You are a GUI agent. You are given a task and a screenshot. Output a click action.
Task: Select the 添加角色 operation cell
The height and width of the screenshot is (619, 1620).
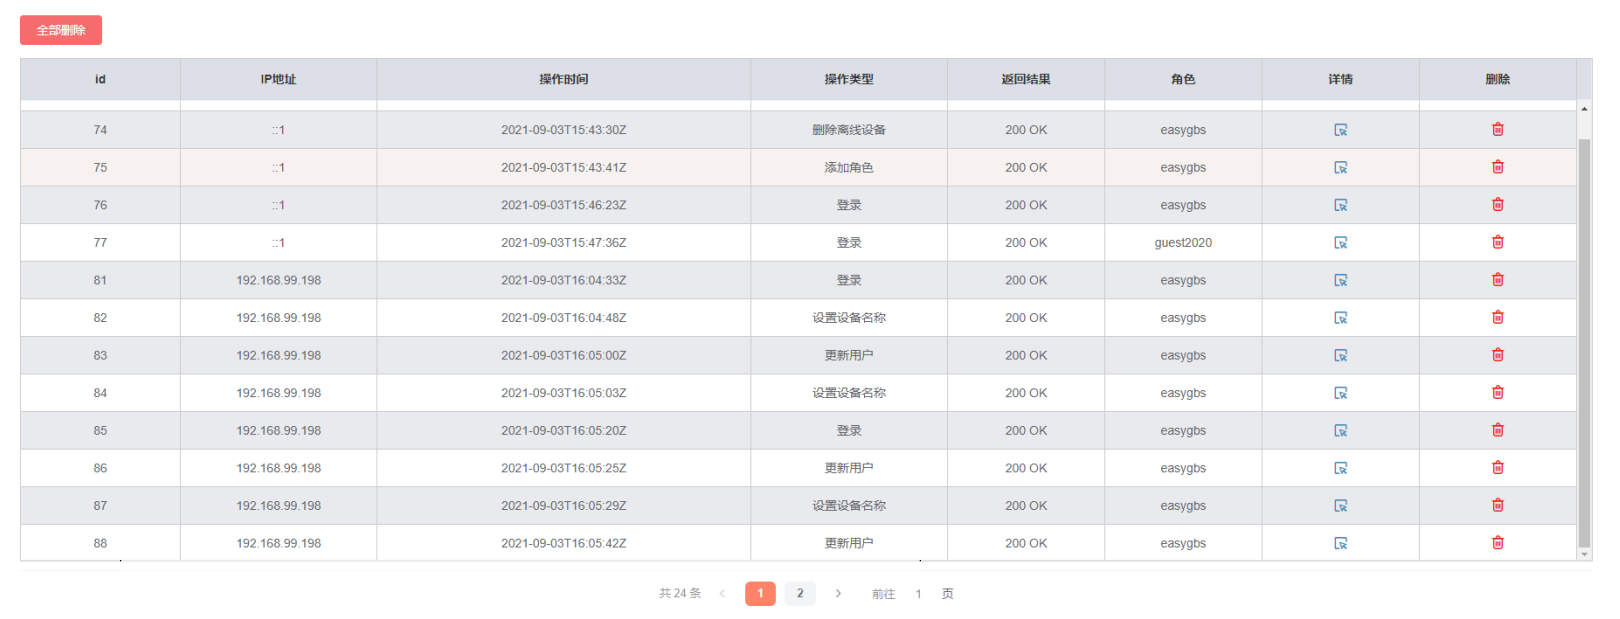pos(849,168)
